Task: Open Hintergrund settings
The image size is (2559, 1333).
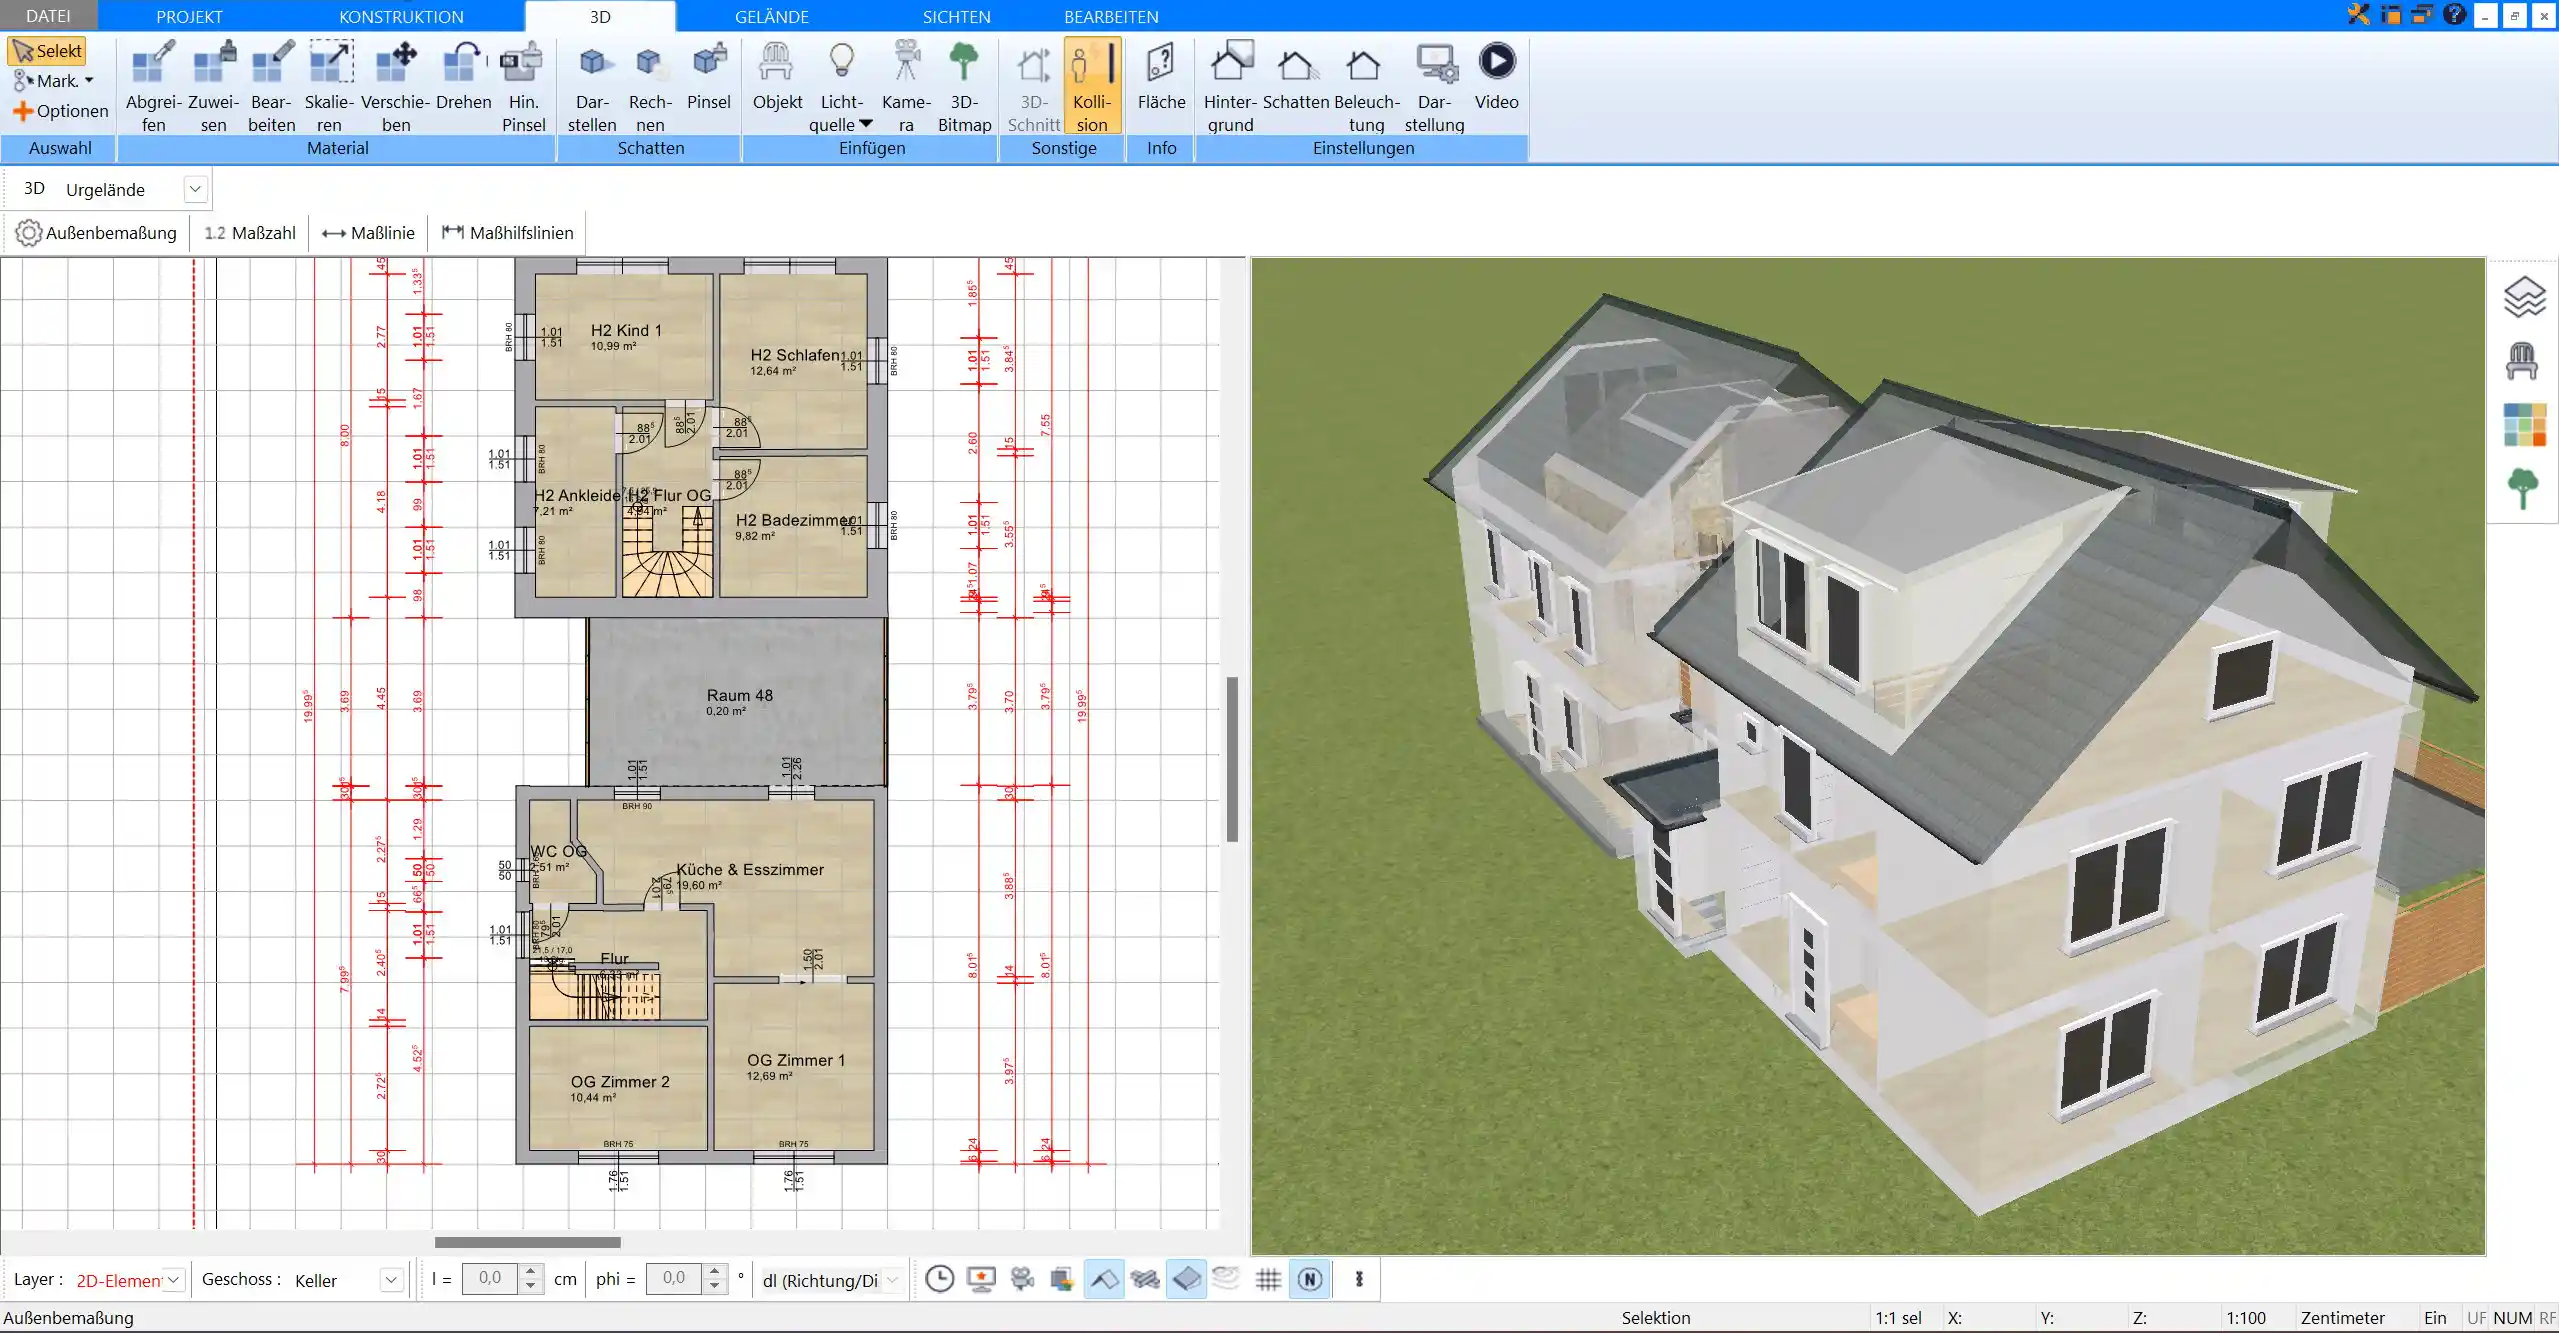Action: 1230,86
